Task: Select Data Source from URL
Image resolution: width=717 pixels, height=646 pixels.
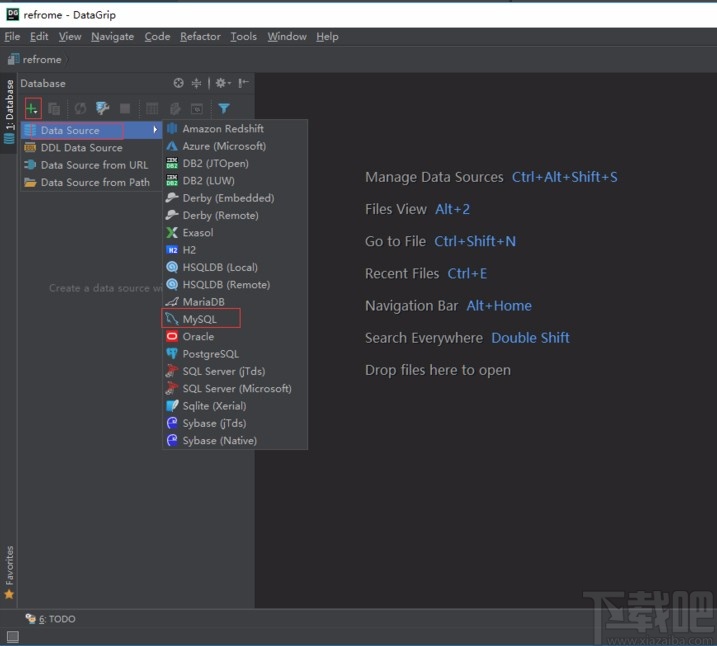Action: (x=91, y=165)
